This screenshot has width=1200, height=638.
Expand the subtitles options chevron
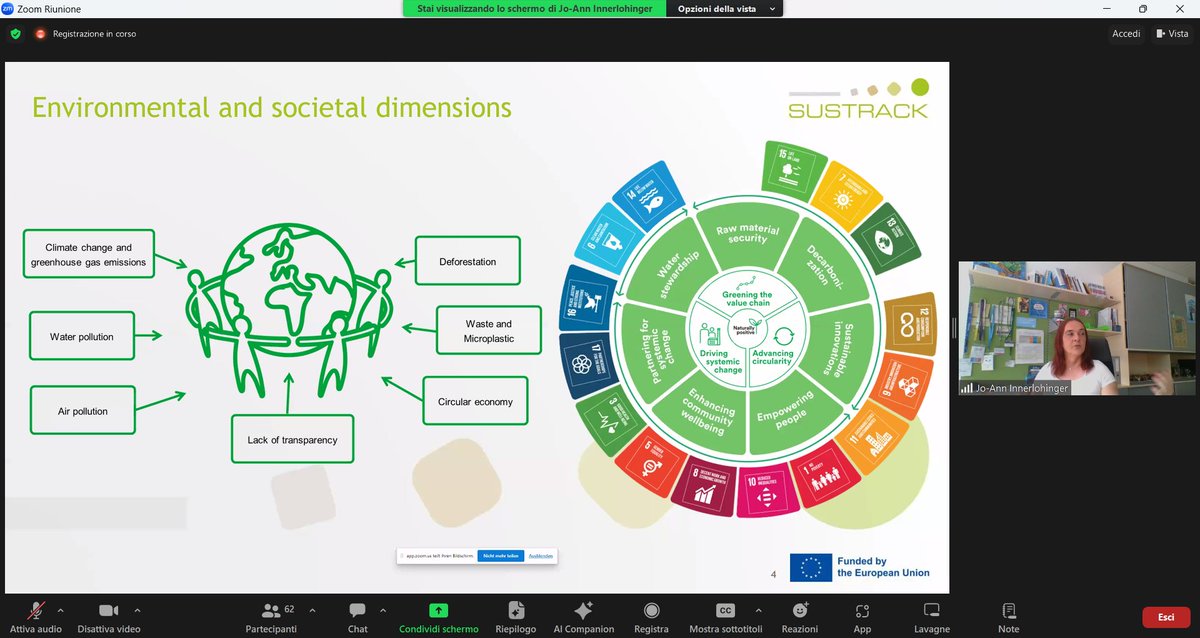(x=757, y=609)
